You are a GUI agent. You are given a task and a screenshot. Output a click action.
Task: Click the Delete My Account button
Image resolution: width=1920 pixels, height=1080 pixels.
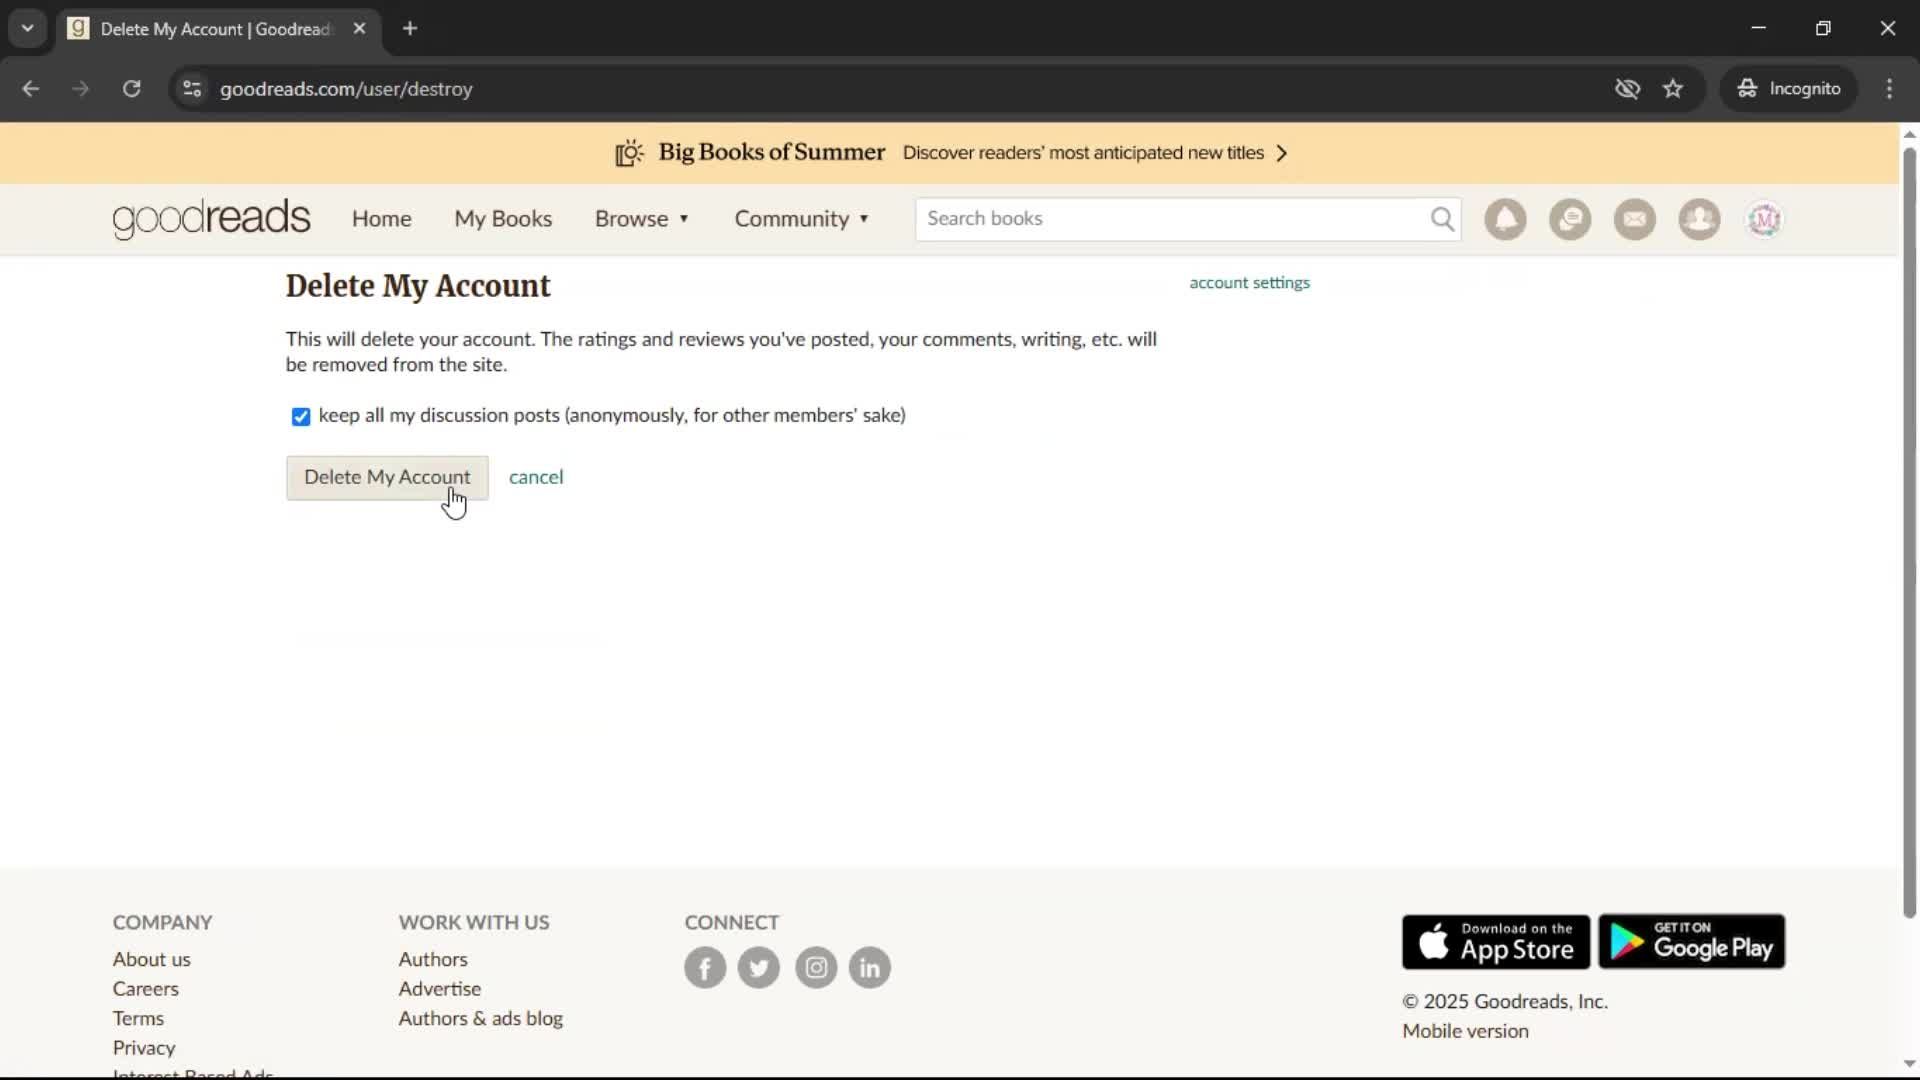pos(387,478)
